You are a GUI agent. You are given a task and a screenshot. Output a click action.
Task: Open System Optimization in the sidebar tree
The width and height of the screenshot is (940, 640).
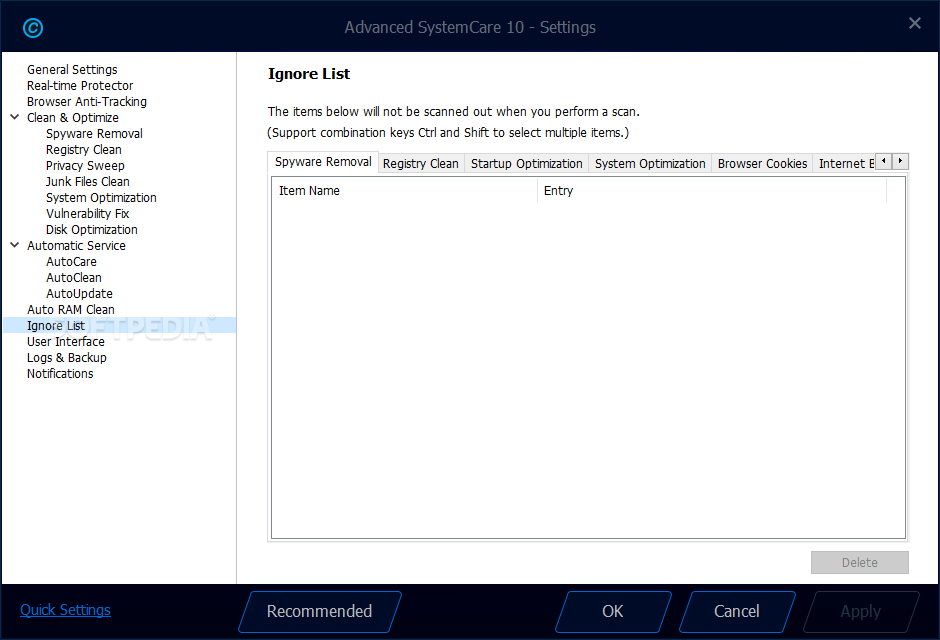[101, 198]
